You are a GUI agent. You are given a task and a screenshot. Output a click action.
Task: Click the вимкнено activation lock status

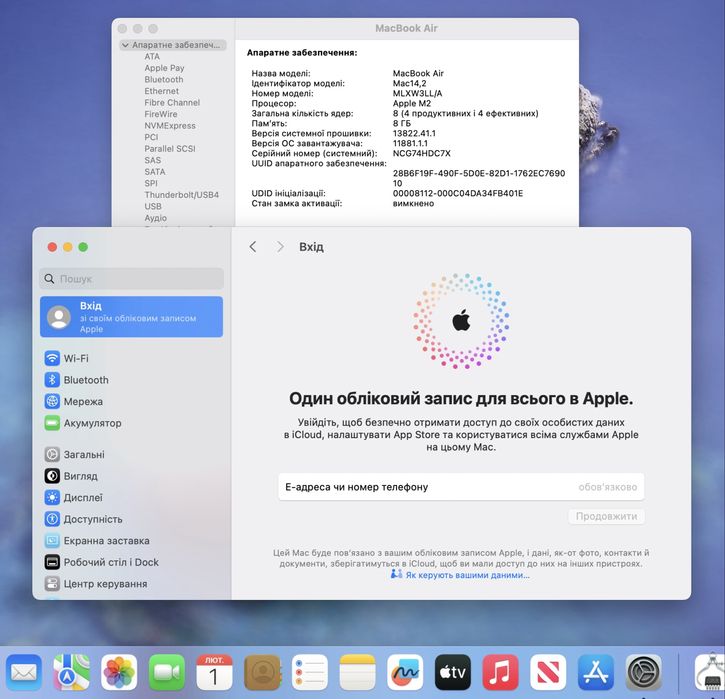413,203
